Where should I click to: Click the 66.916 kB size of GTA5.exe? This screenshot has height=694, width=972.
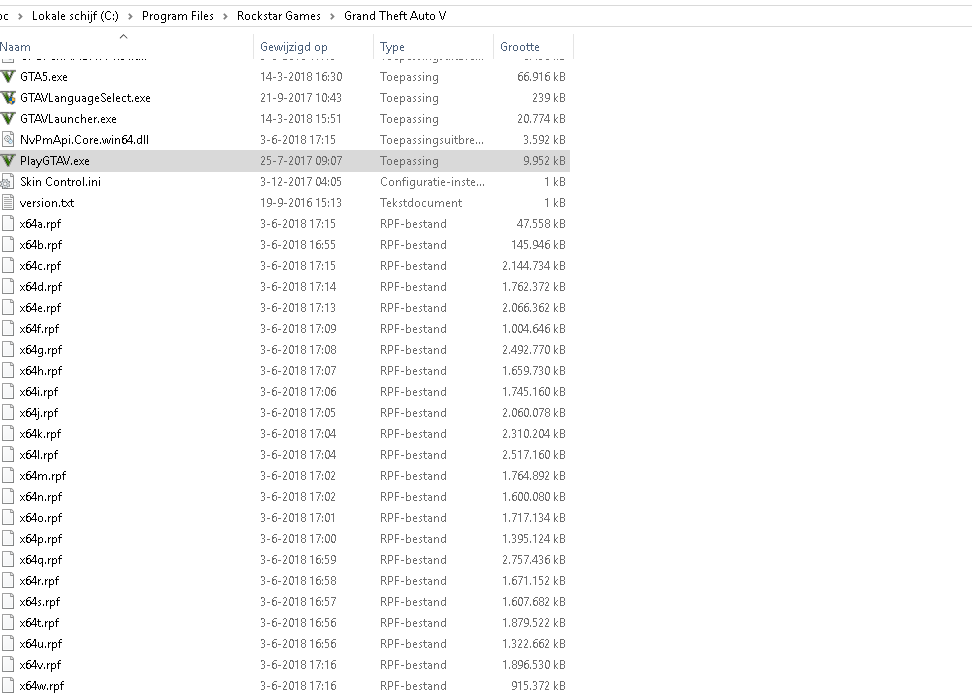[x=541, y=77]
